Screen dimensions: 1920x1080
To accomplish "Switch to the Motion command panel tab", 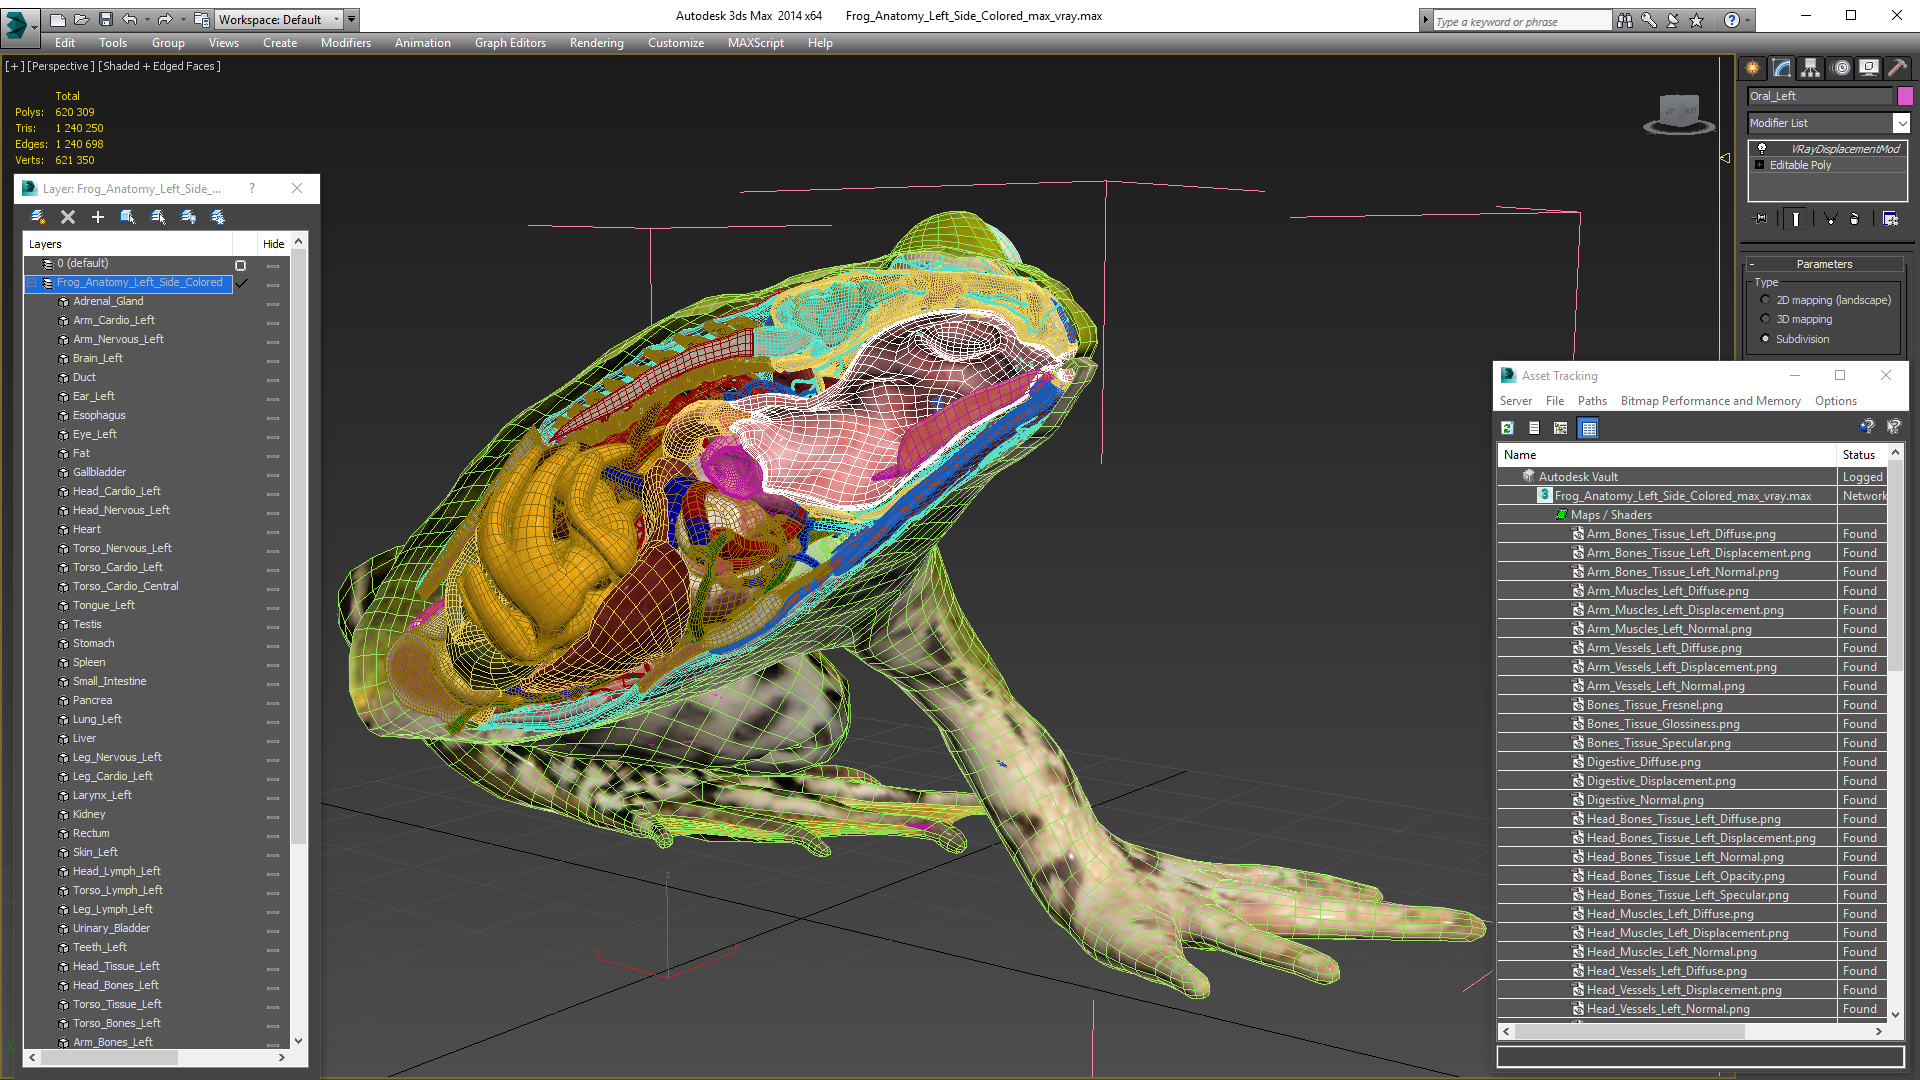I will 1841,68.
